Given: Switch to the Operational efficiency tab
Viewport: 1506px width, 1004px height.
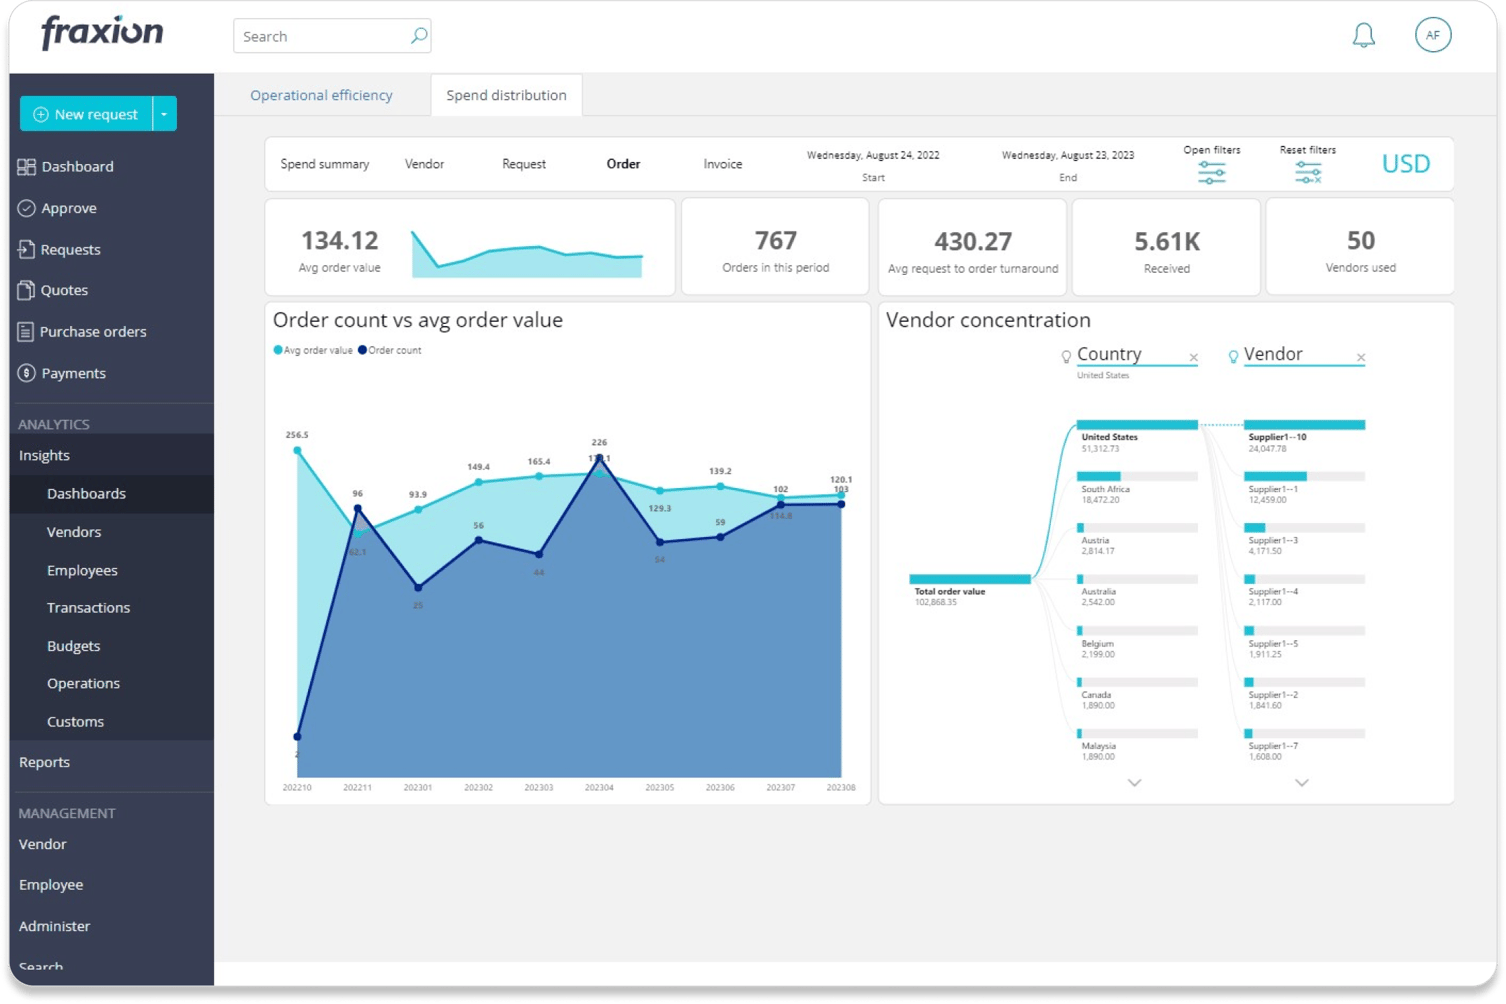Looking at the screenshot, I should (321, 95).
